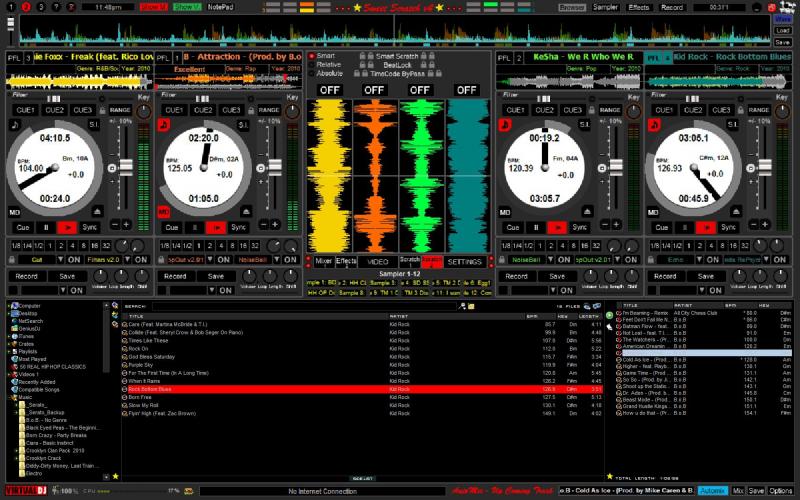Expand the Playlists node in the browser tree
Viewport: 800px width, 500px height.
[10, 352]
